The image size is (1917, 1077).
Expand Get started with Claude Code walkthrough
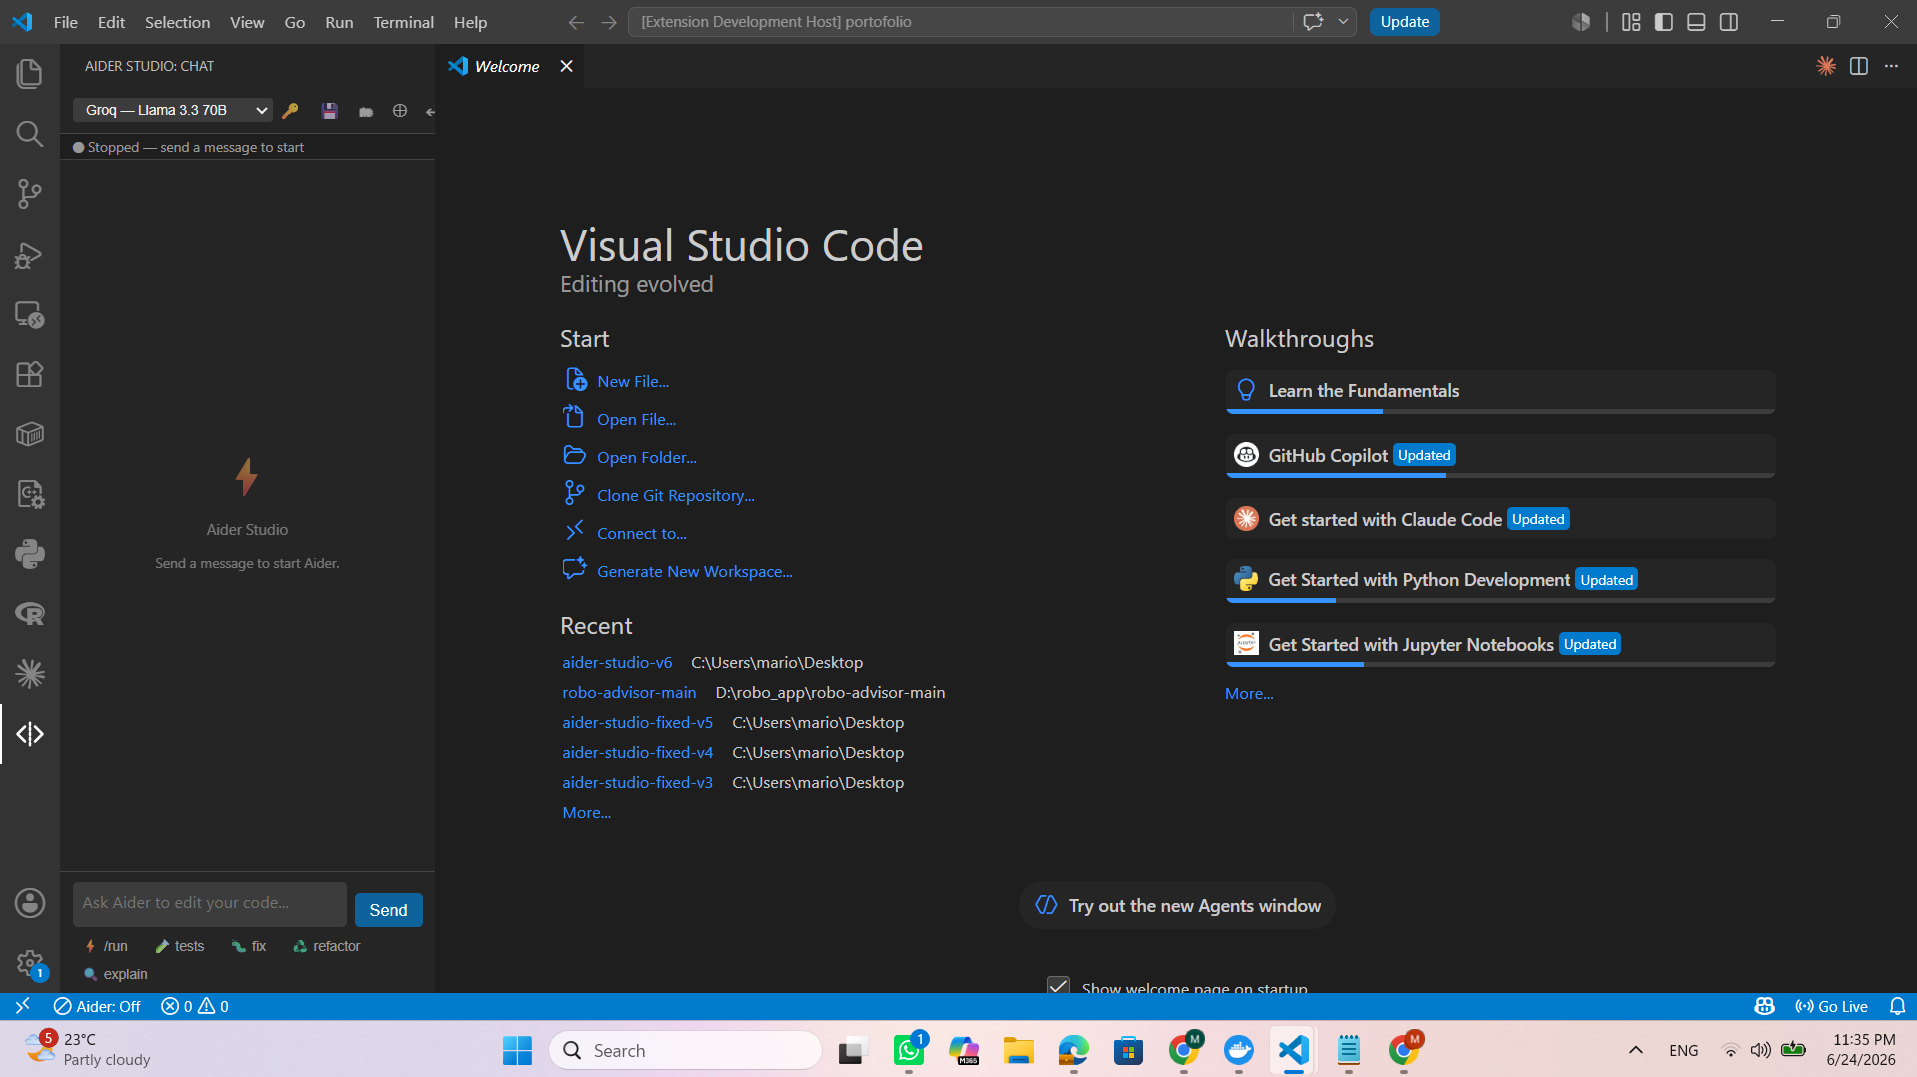[x=1500, y=519]
